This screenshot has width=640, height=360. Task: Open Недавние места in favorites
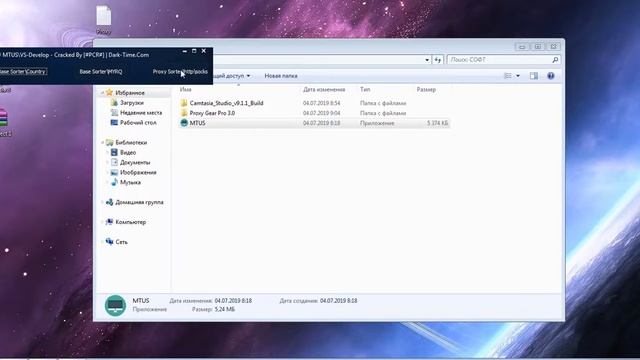point(140,113)
